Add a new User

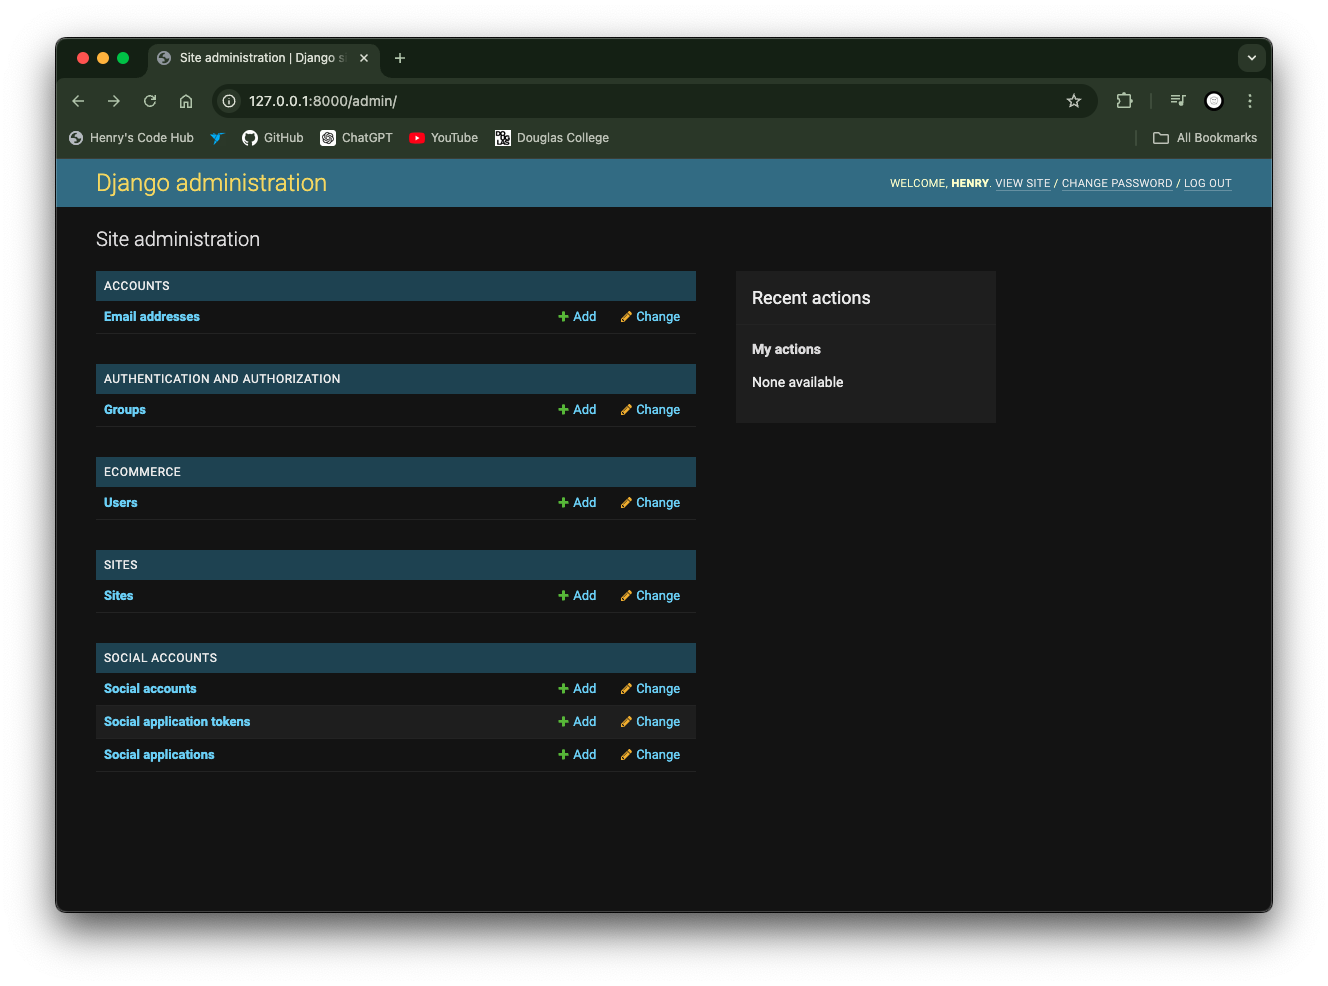pyautogui.click(x=577, y=503)
